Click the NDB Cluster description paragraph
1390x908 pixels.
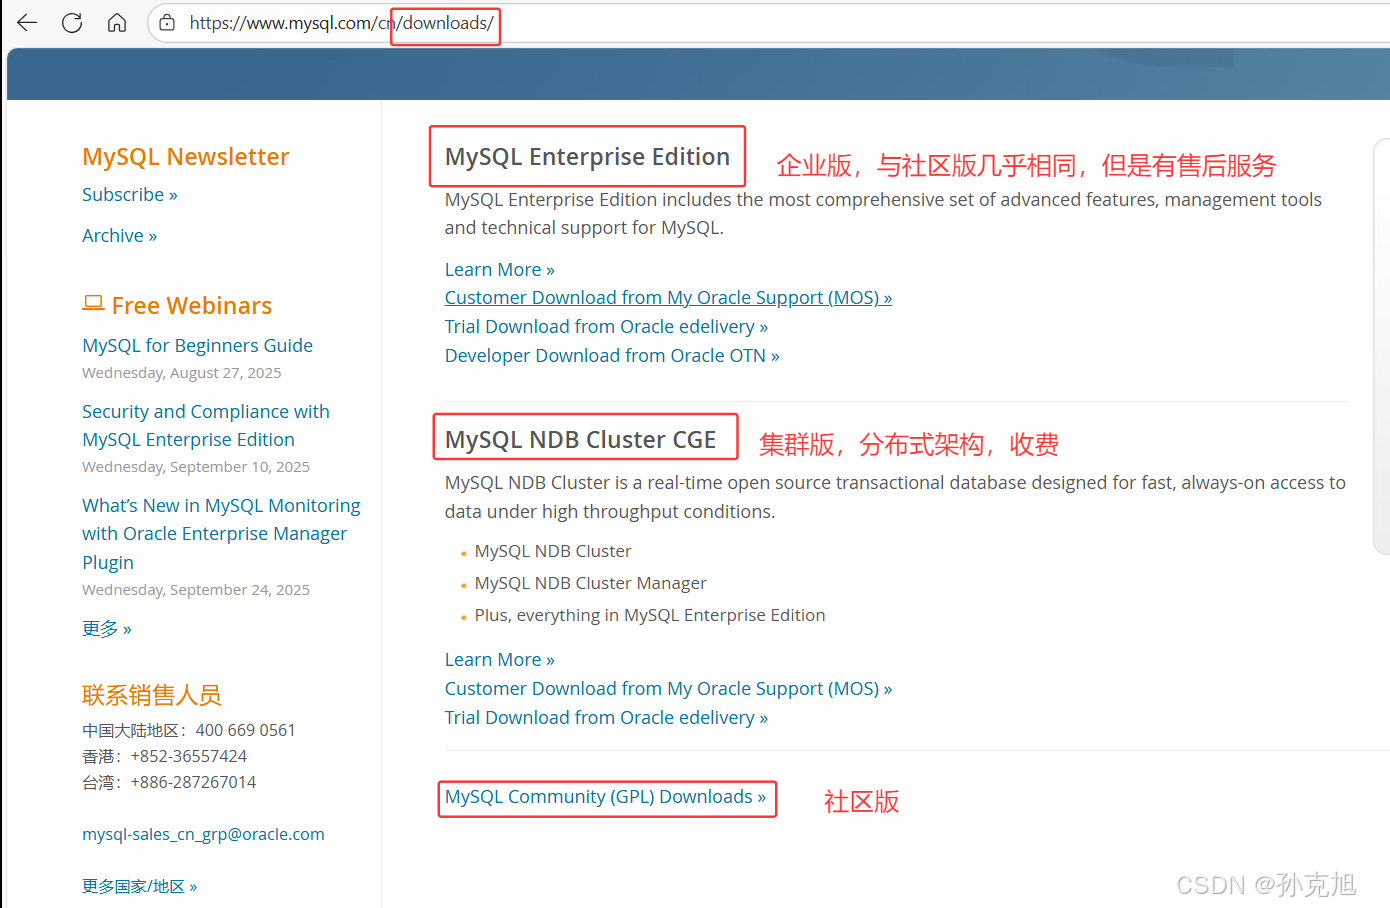point(895,497)
